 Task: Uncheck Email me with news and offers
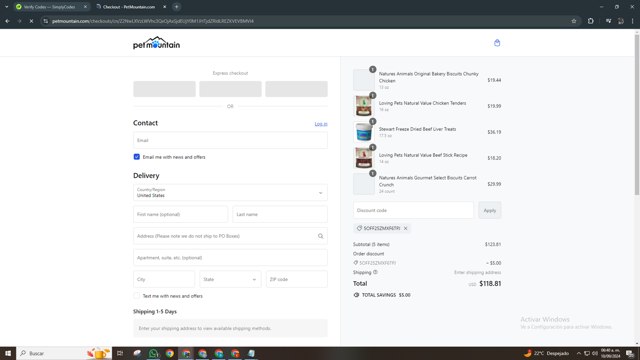[x=137, y=157]
